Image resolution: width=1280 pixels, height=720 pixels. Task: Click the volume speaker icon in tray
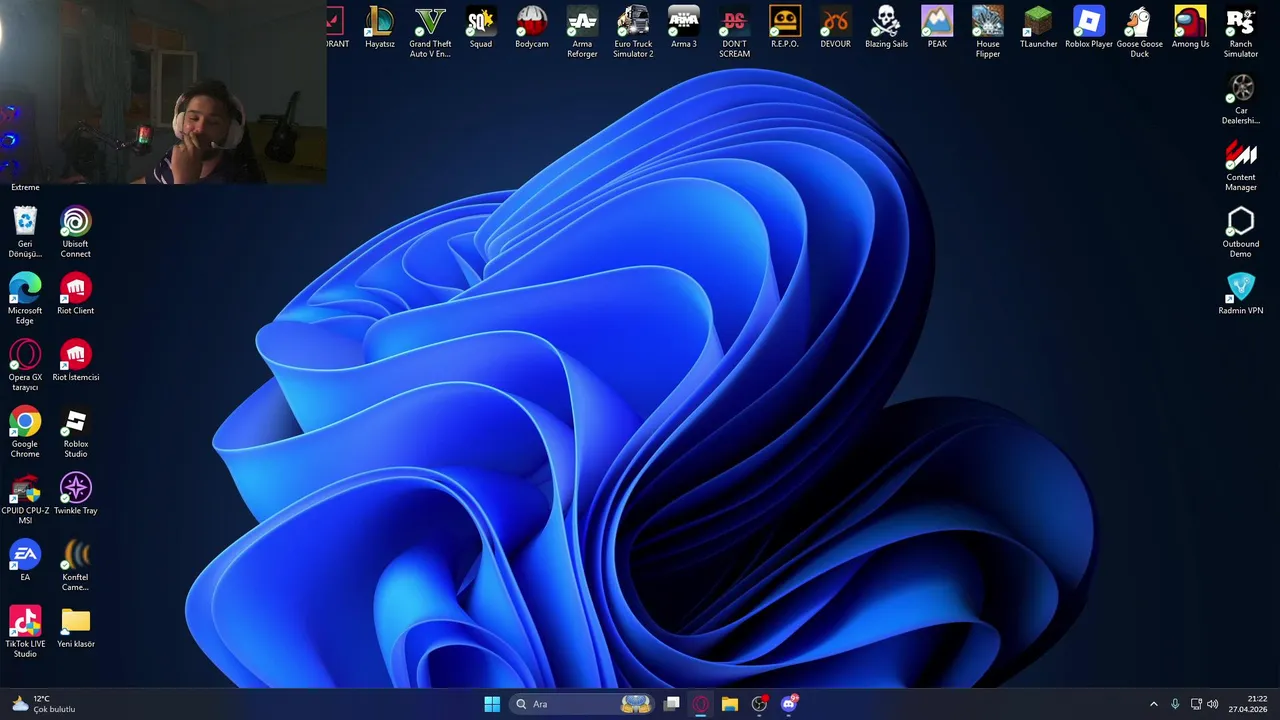click(1213, 704)
